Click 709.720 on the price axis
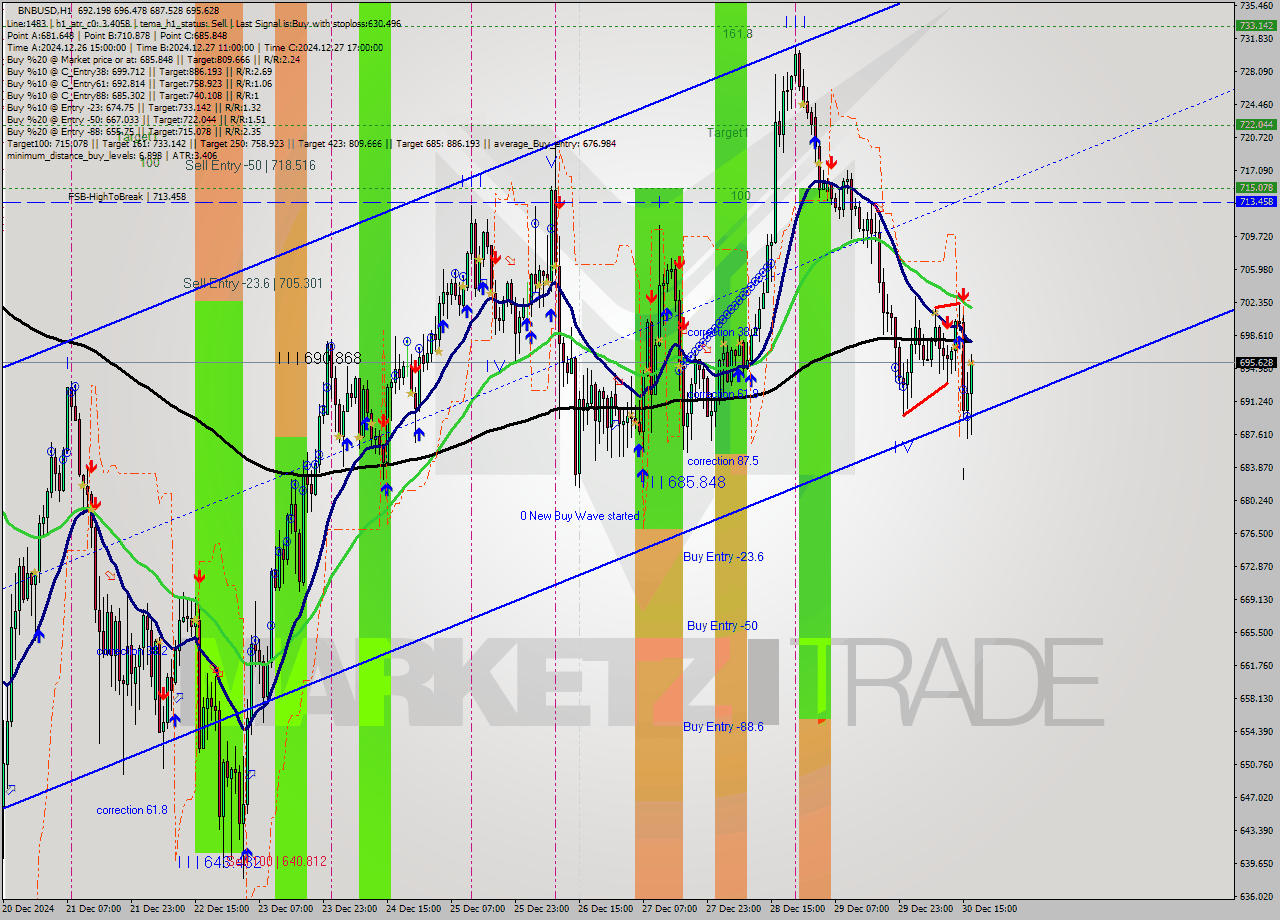The height and width of the screenshot is (920, 1280). coord(1256,236)
